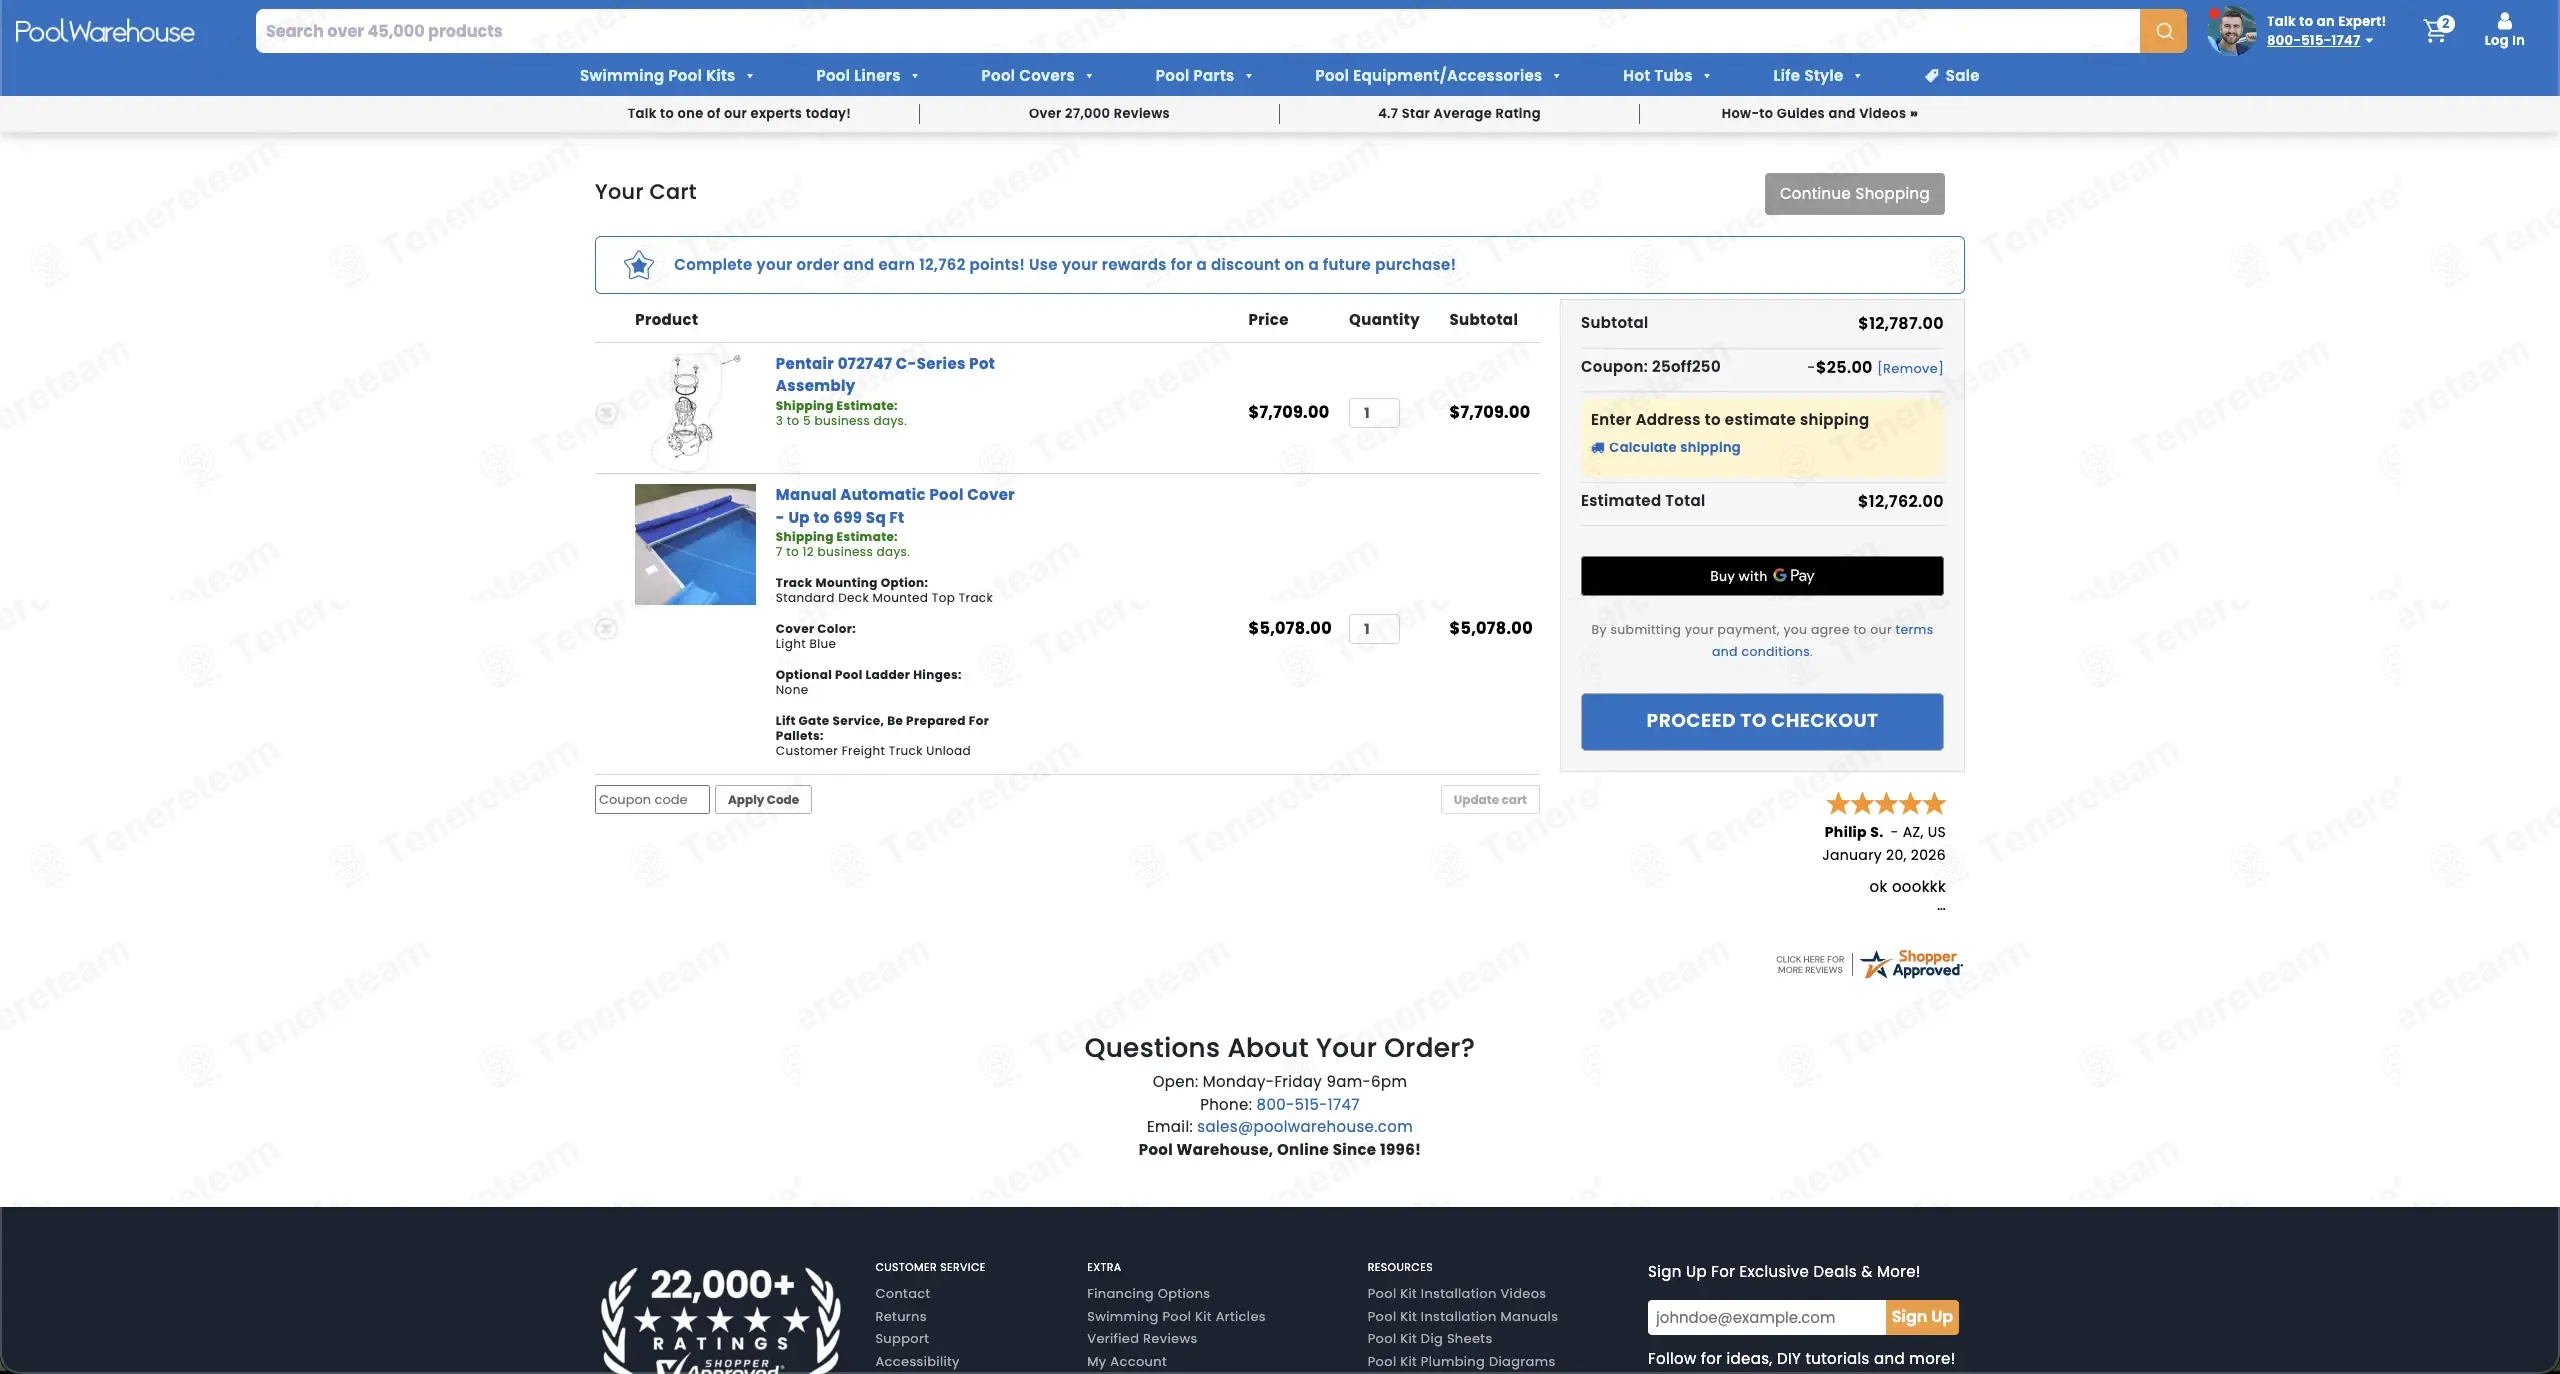Open the footer Returns link

[x=900, y=1317]
